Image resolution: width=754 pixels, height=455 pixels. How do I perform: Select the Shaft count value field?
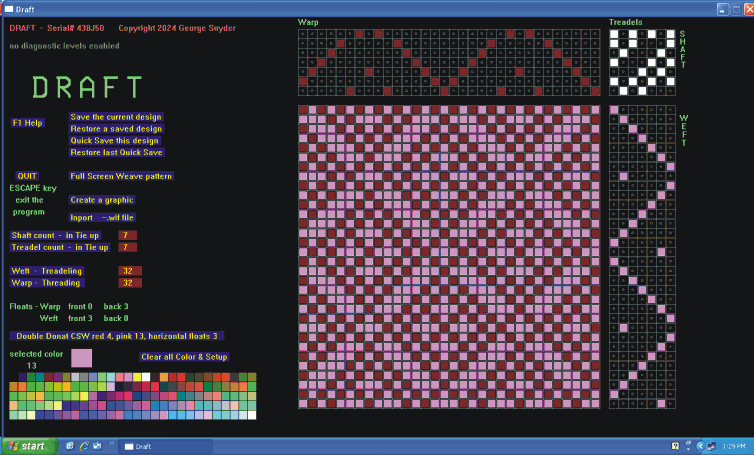(128, 235)
